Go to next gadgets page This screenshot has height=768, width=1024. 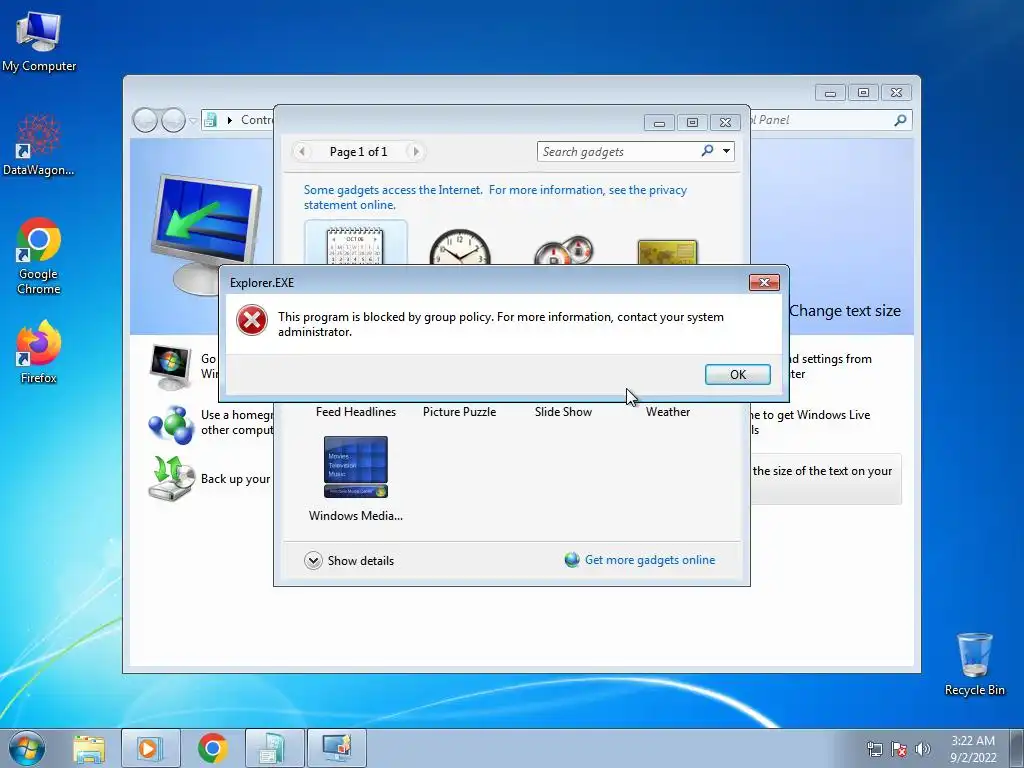[x=415, y=152]
